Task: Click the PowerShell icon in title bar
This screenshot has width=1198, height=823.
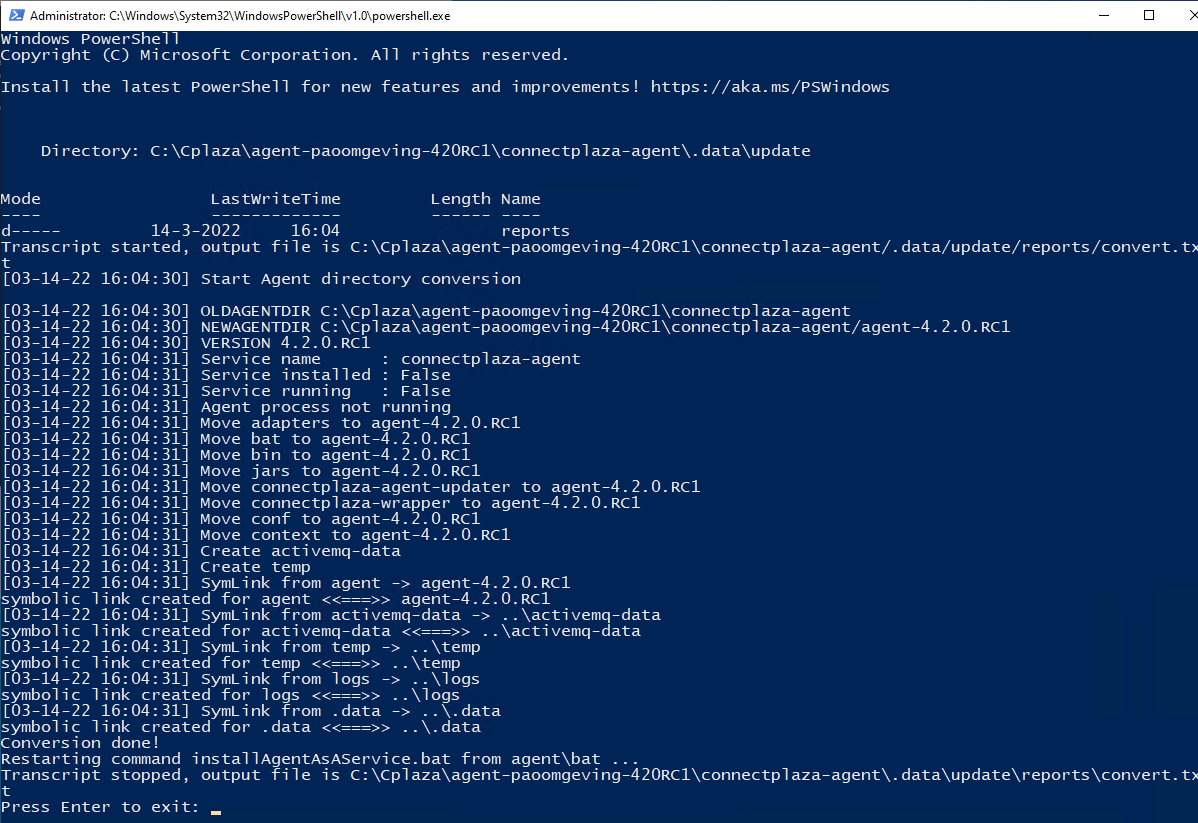Action: click(x=16, y=15)
